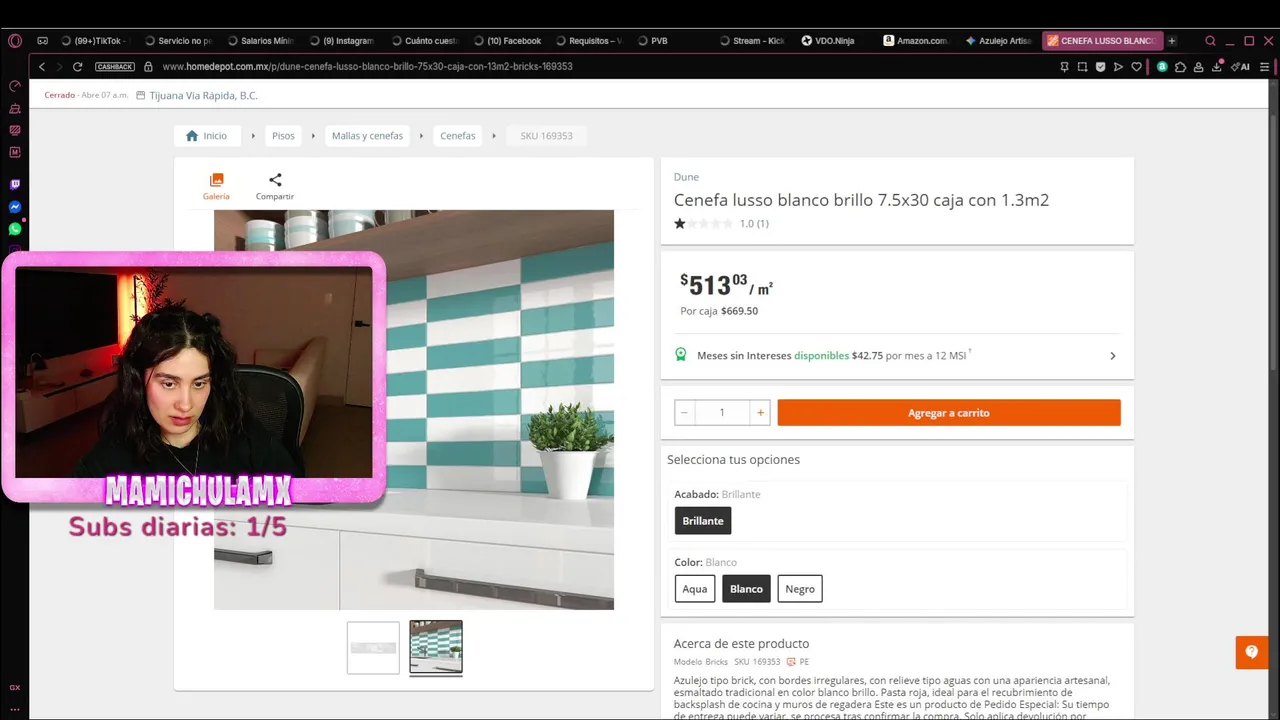The width and height of the screenshot is (1280, 720).
Task: Open the ad blocker shield icon
Action: [x=1100, y=67]
